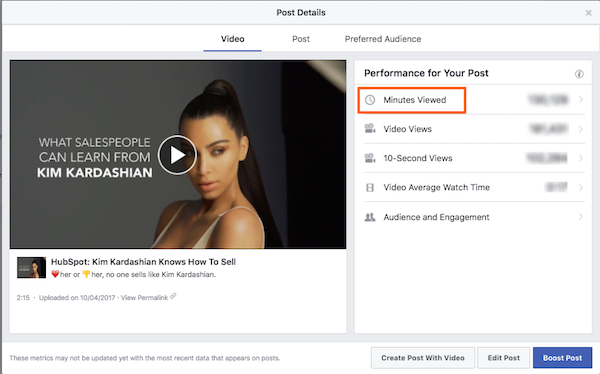This screenshot has width=600, height=374.
Task: Click the Post Details dialog title
Action: pyautogui.click(x=301, y=13)
